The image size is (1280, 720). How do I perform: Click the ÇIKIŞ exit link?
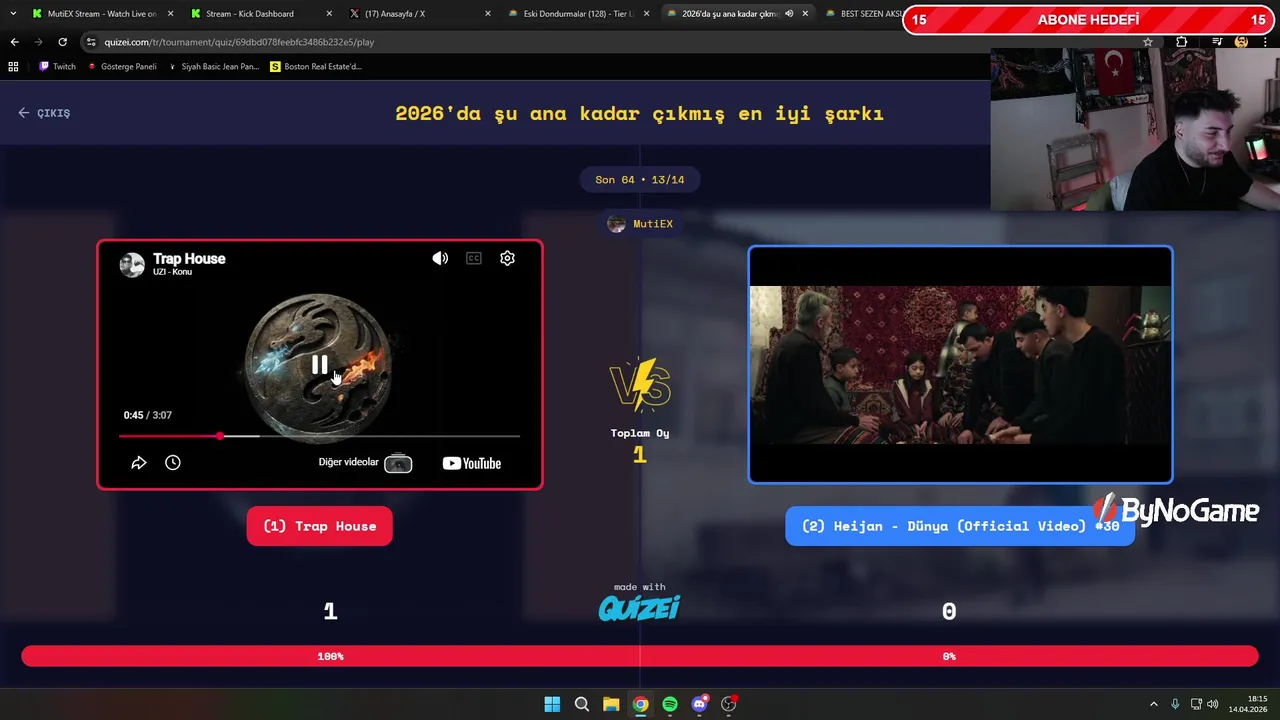click(44, 113)
